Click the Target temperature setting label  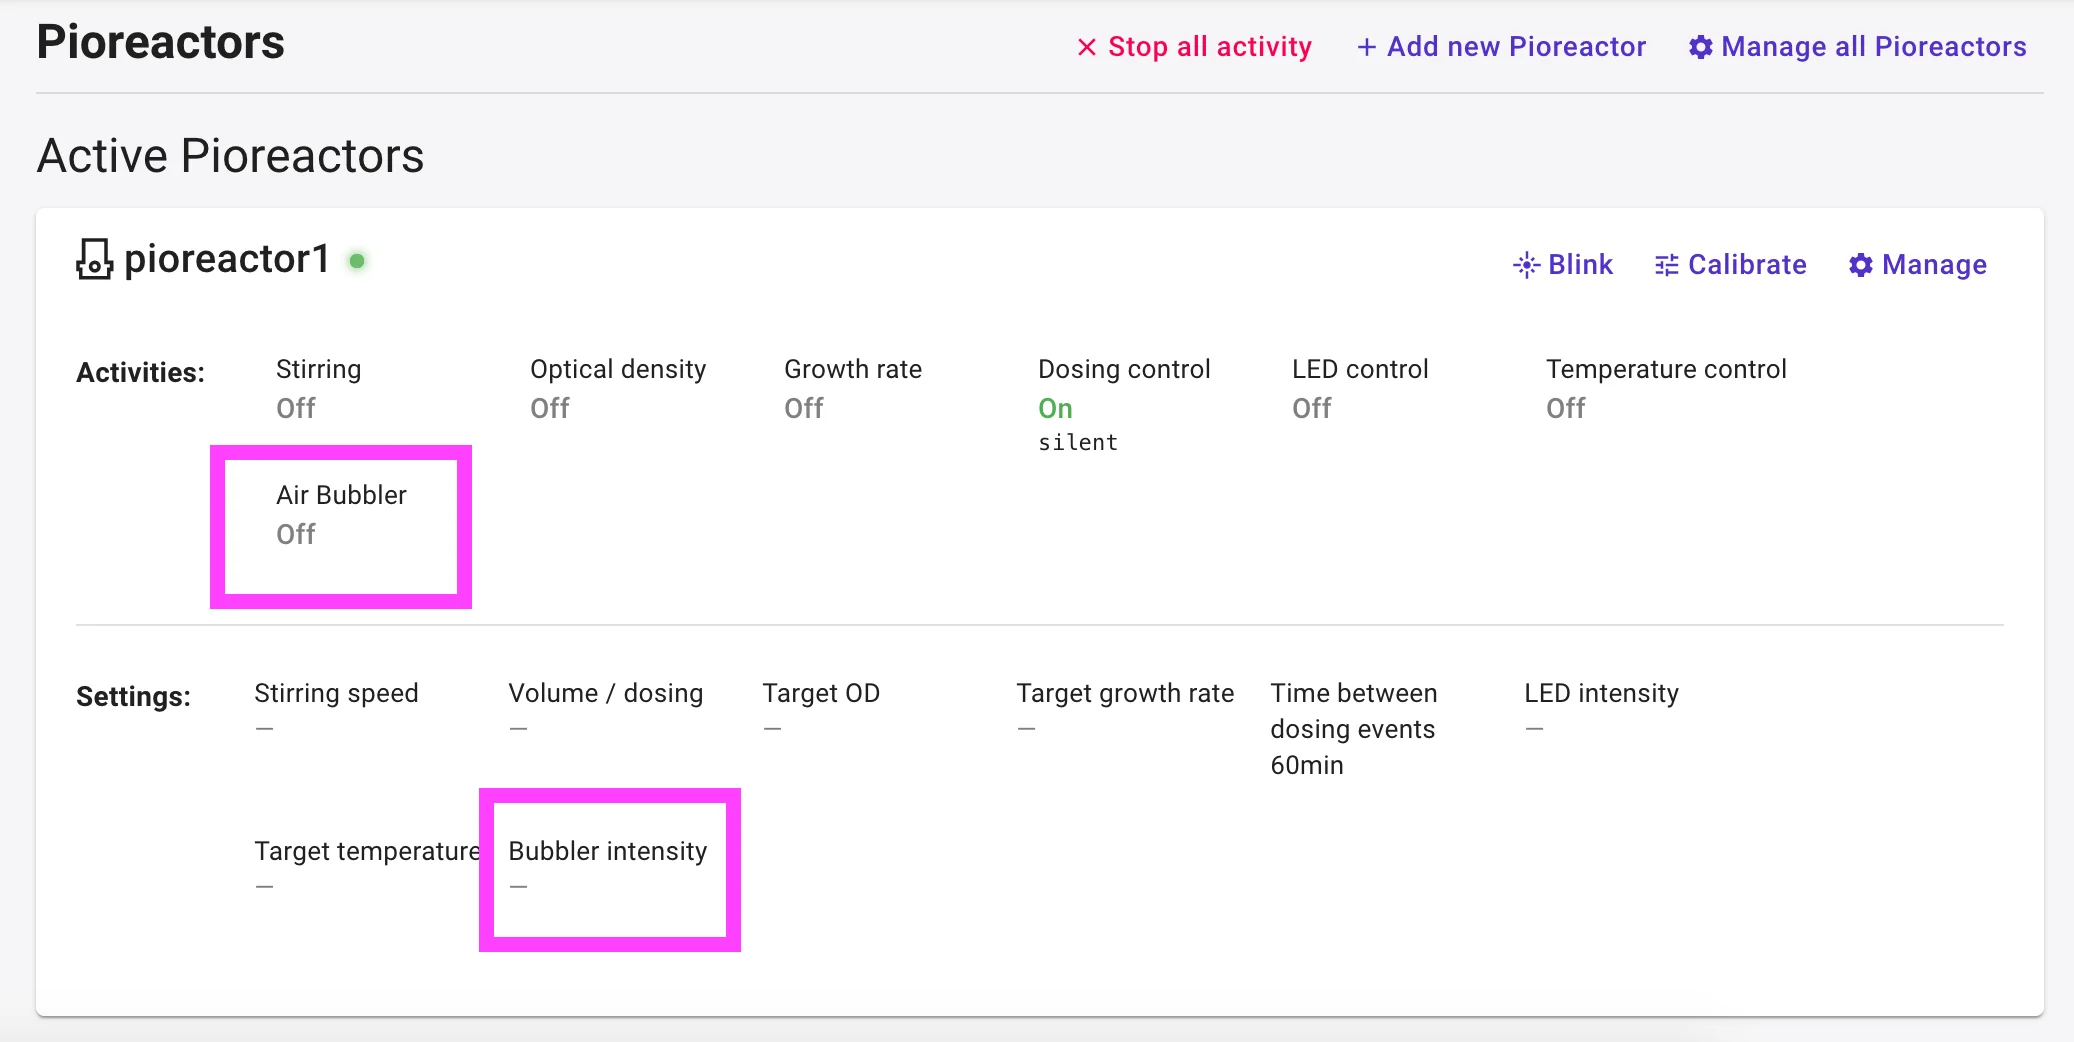click(x=367, y=851)
